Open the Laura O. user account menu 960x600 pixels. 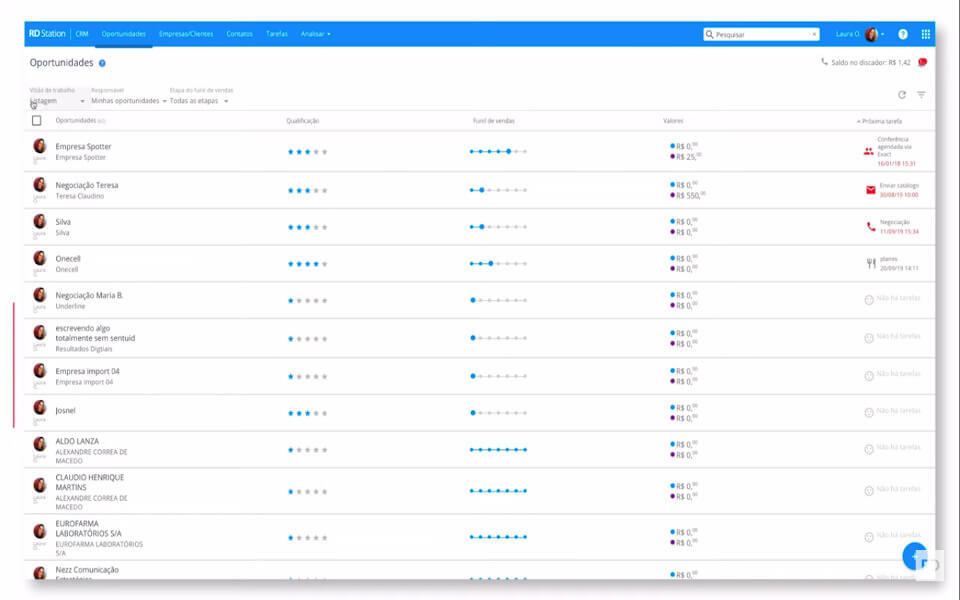[x=860, y=34]
